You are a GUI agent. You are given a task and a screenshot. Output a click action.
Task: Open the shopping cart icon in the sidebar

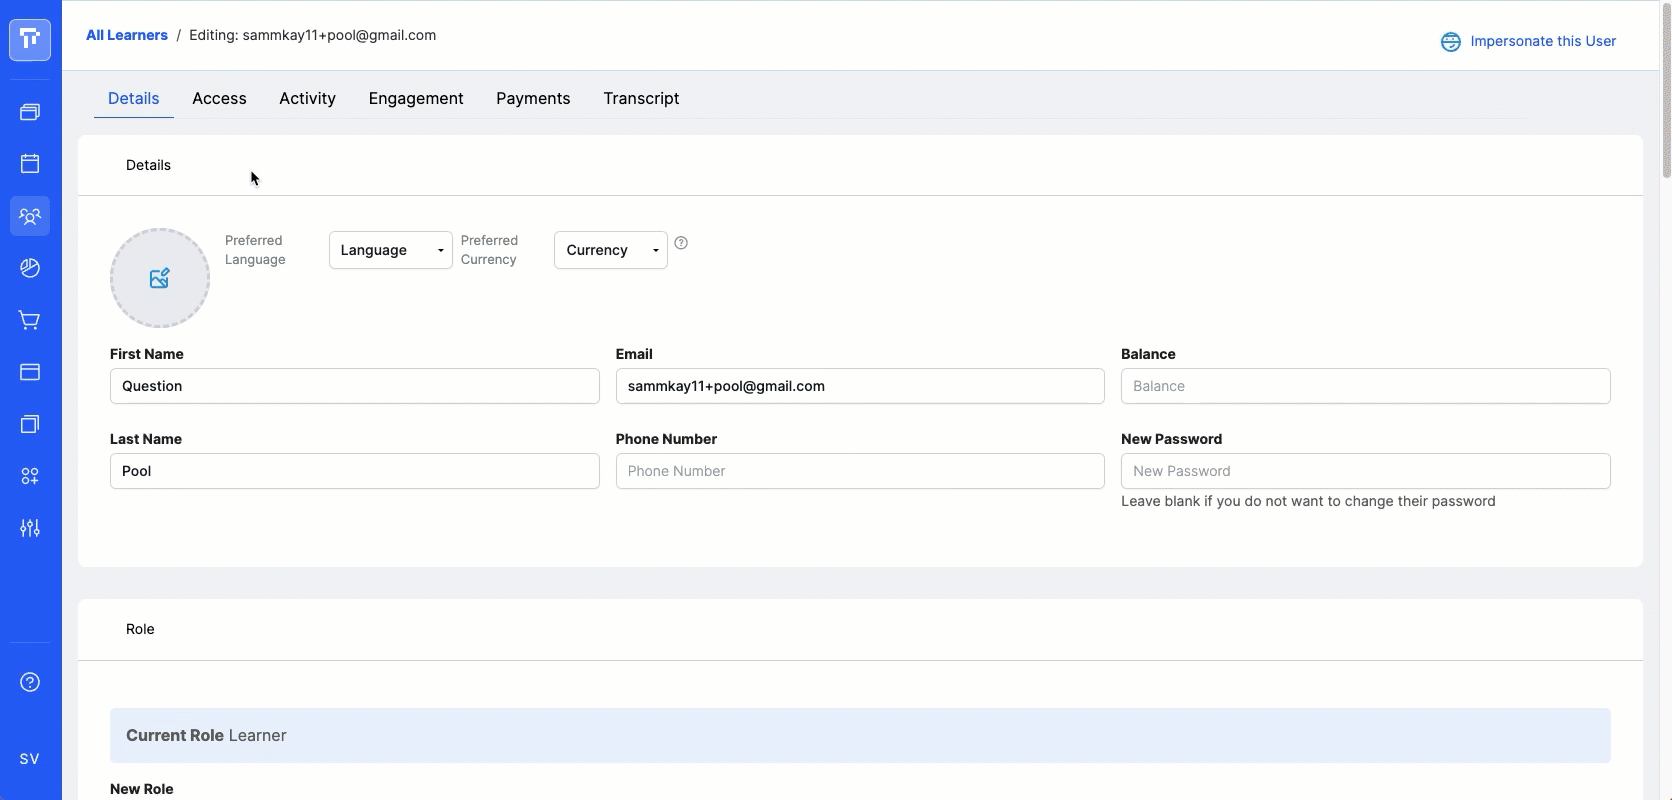click(x=30, y=320)
